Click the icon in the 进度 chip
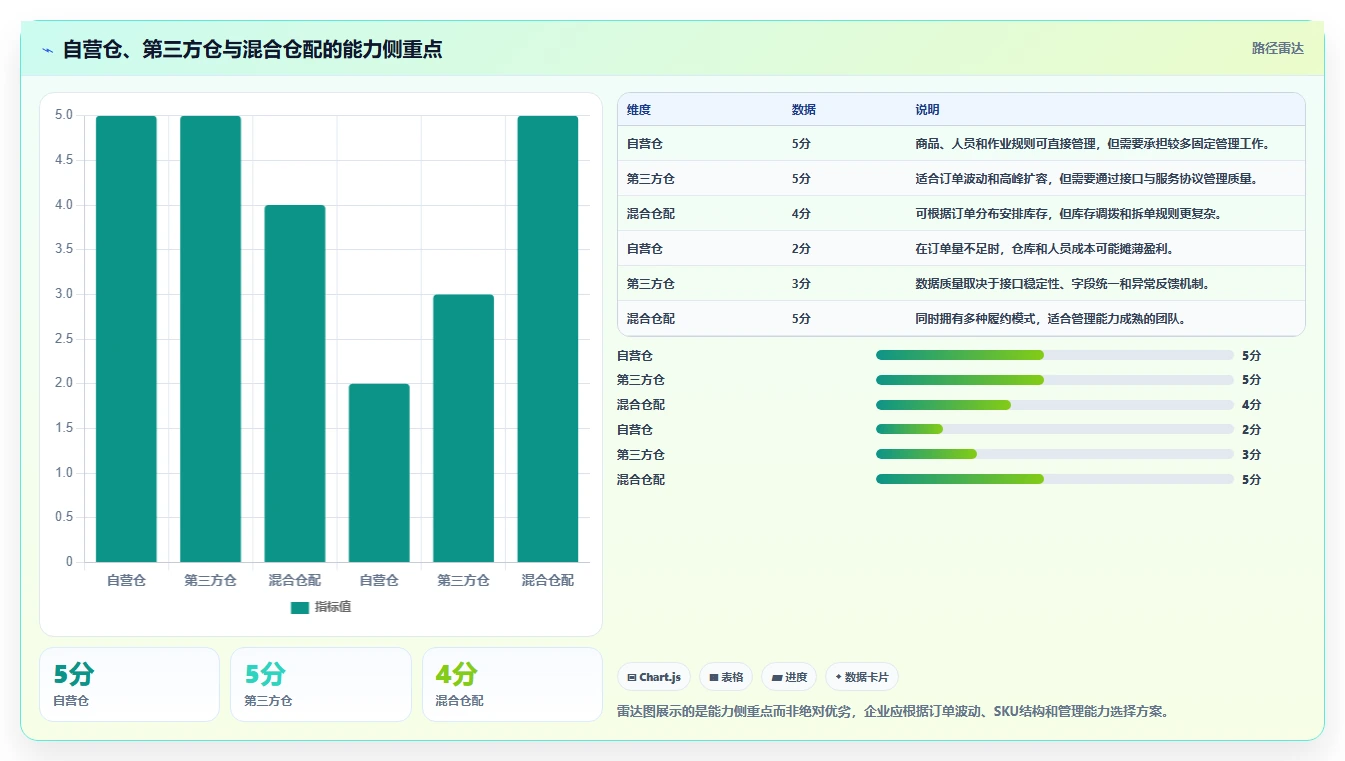1345x761 pixels. [777, 677]
